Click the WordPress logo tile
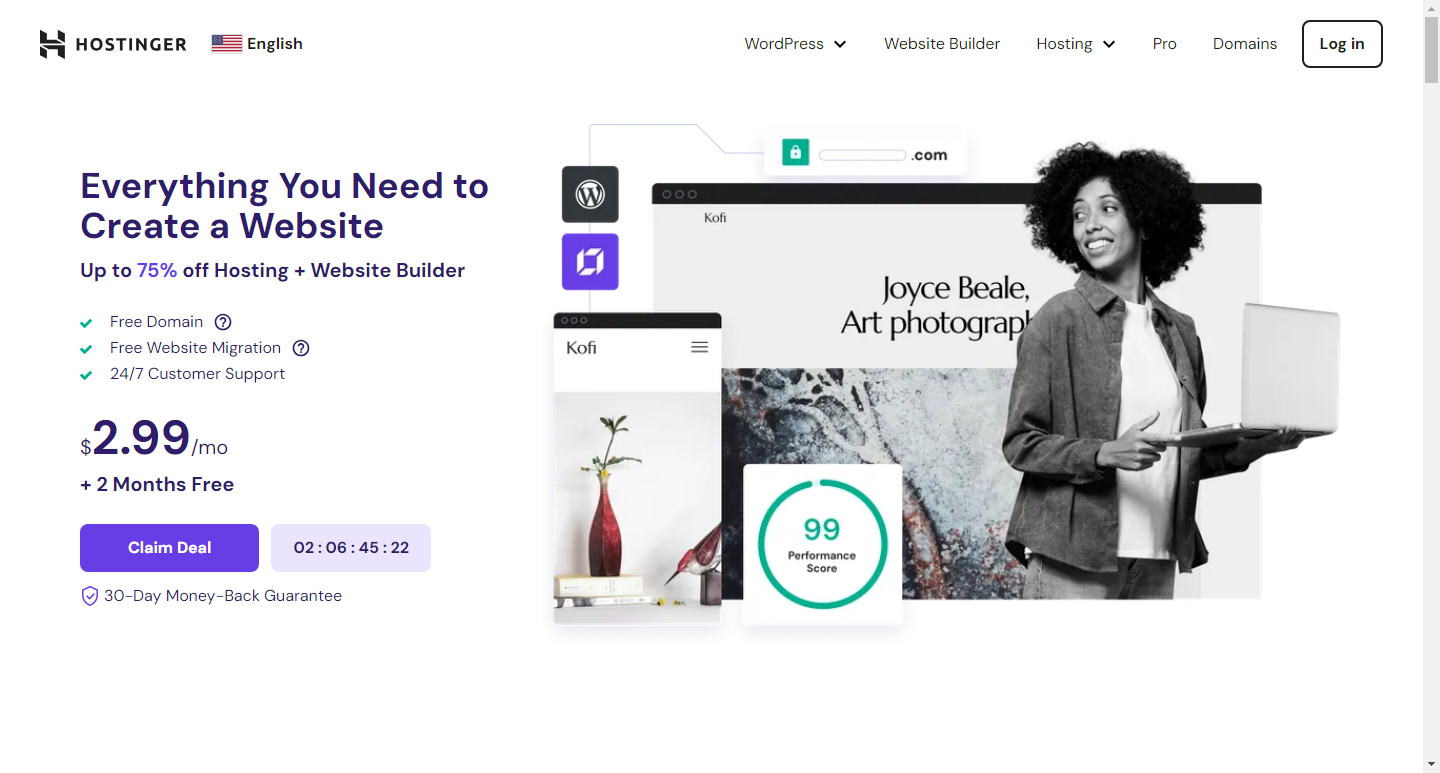1440x773 pixels. 590,194
